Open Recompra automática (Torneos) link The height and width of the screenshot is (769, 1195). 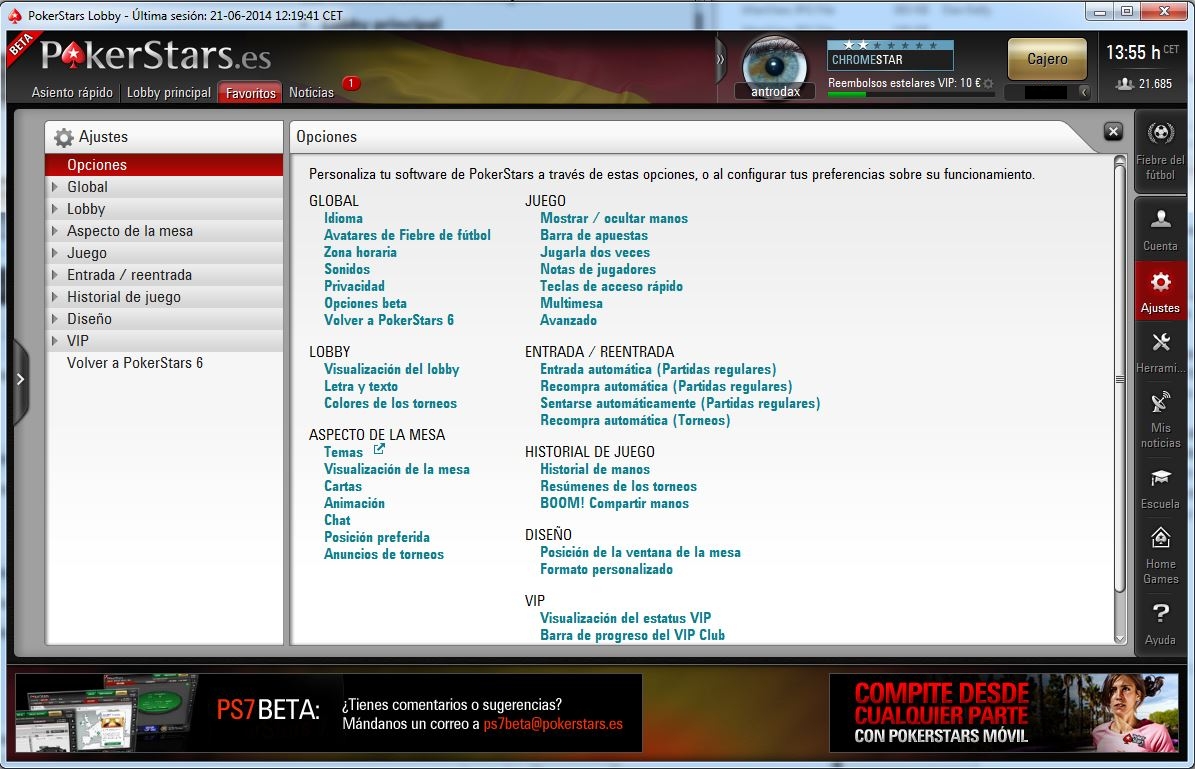(635, 420)
